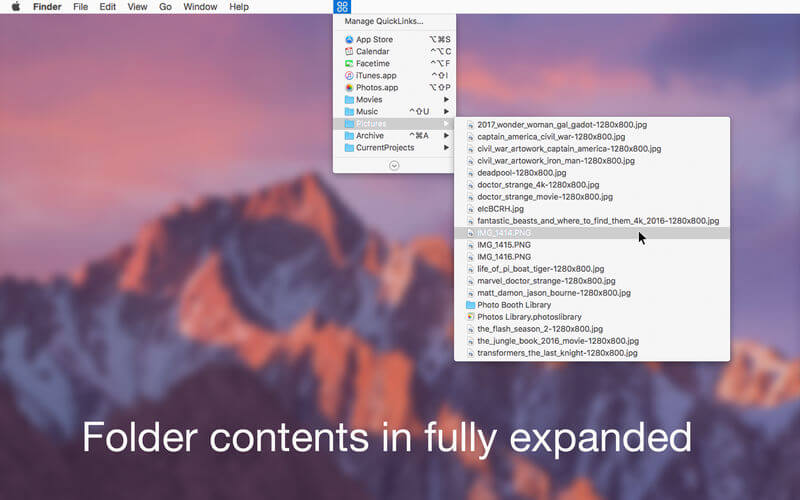The height and width of the screenshot is (500, 800).
Task: Choose Manage QuickLinks... from the menu
Action: point(384,21)
